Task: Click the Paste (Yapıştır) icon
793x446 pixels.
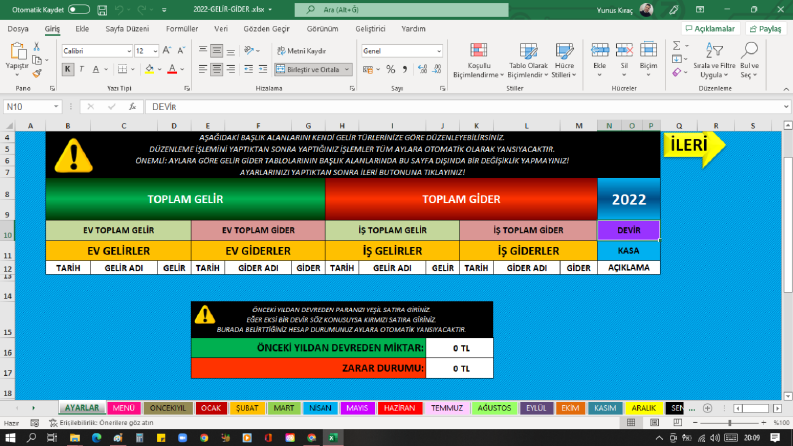Action: (17, 52)
